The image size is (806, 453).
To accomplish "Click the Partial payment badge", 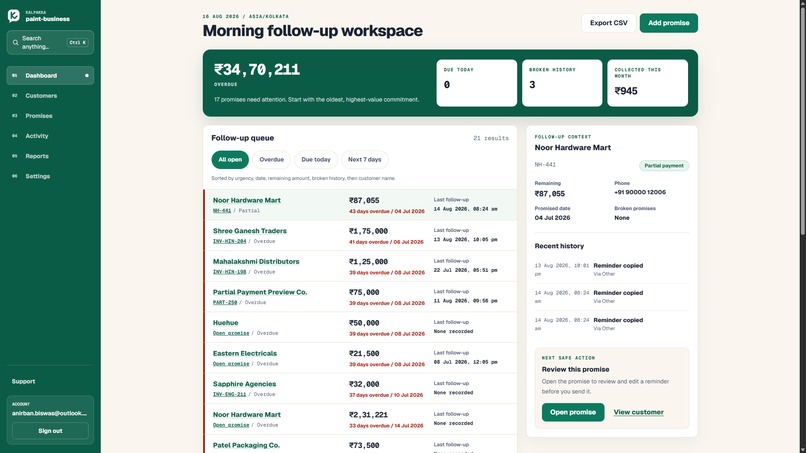I will click(x=664, y=166).
